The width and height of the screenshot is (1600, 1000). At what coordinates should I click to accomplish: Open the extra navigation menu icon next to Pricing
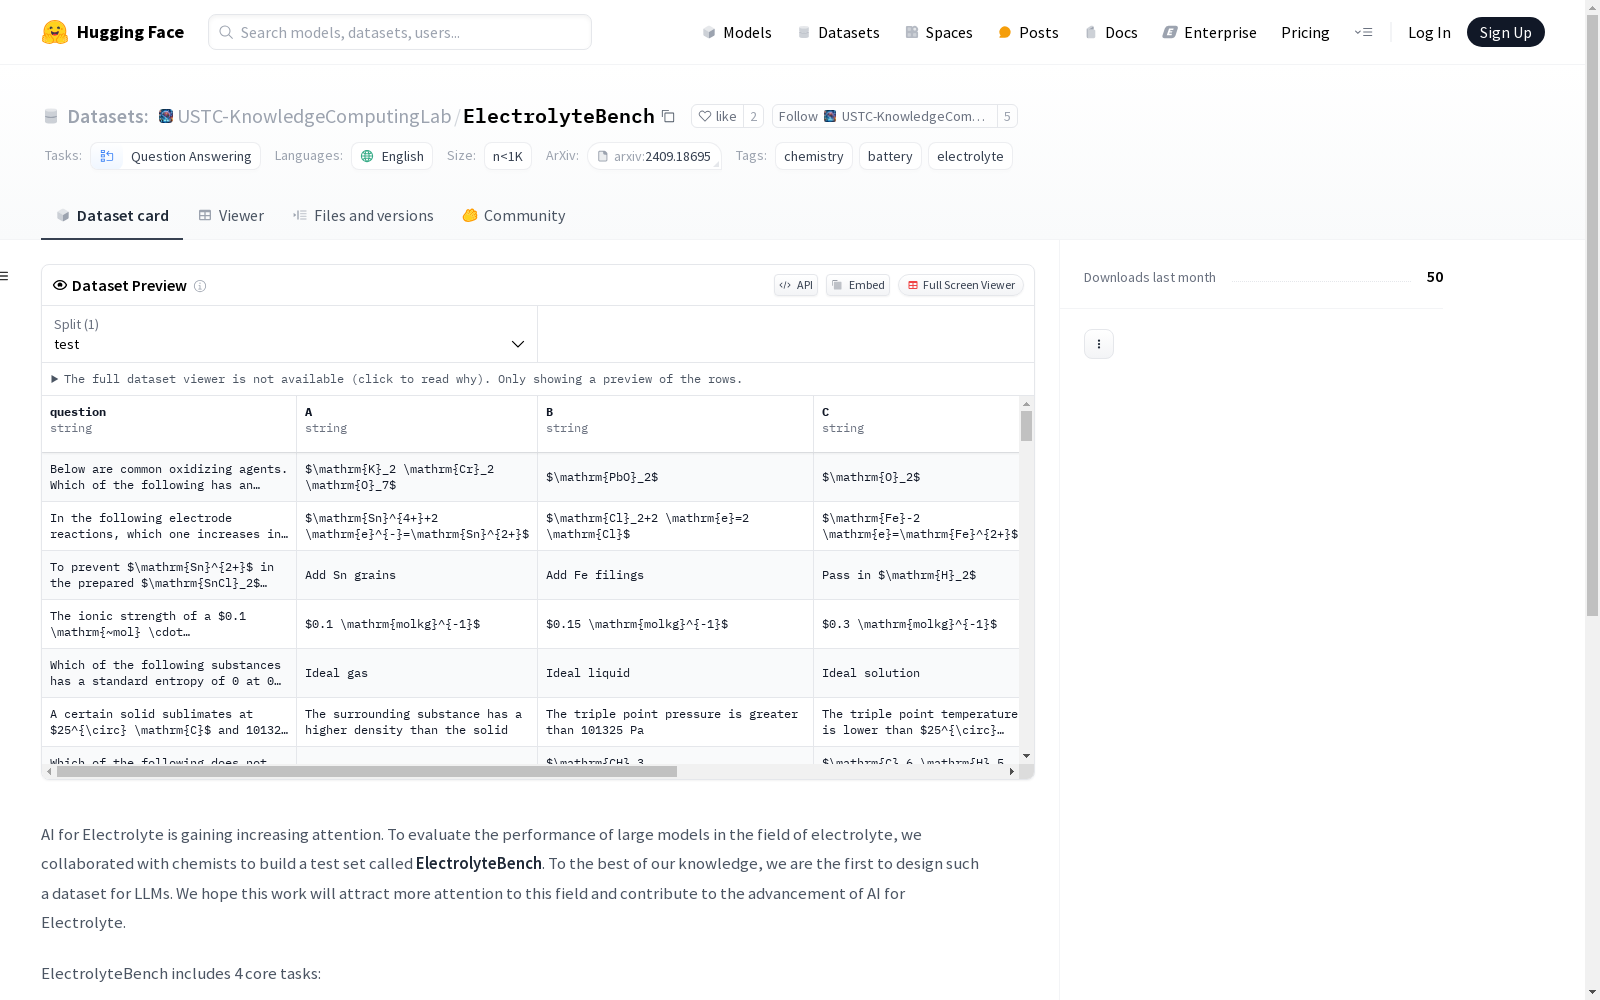[1363, 32]
